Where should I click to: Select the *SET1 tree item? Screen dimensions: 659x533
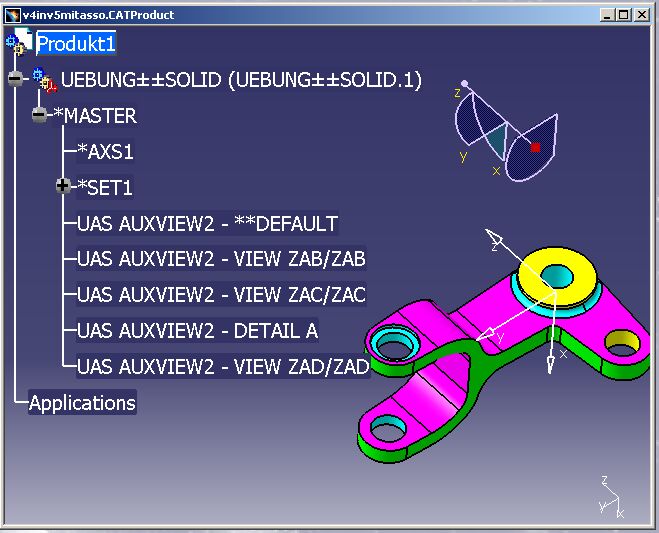pyautogui.click(x=105, y=187)
